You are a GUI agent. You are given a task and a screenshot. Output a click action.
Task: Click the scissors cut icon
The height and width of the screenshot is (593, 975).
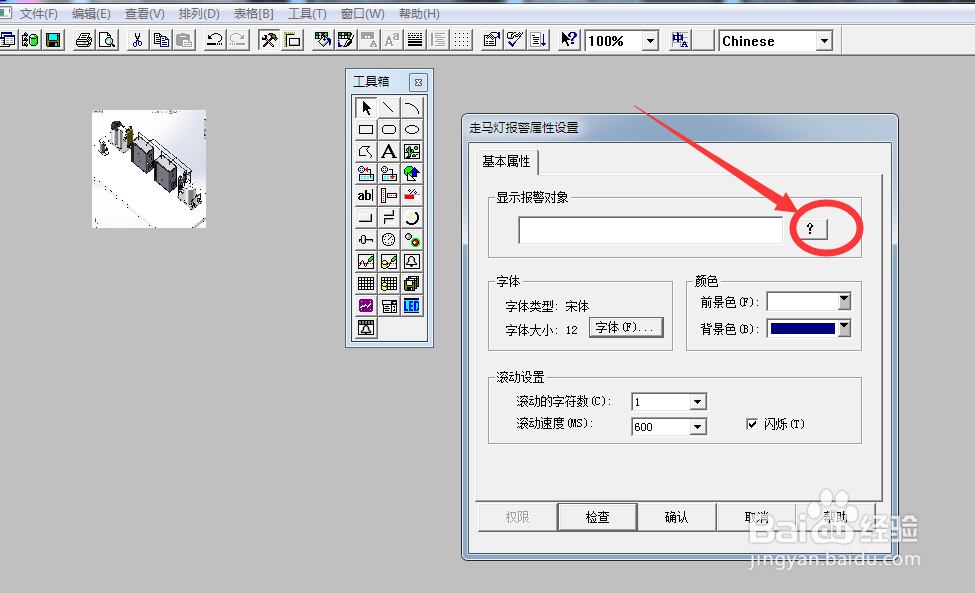click(137, 40)
